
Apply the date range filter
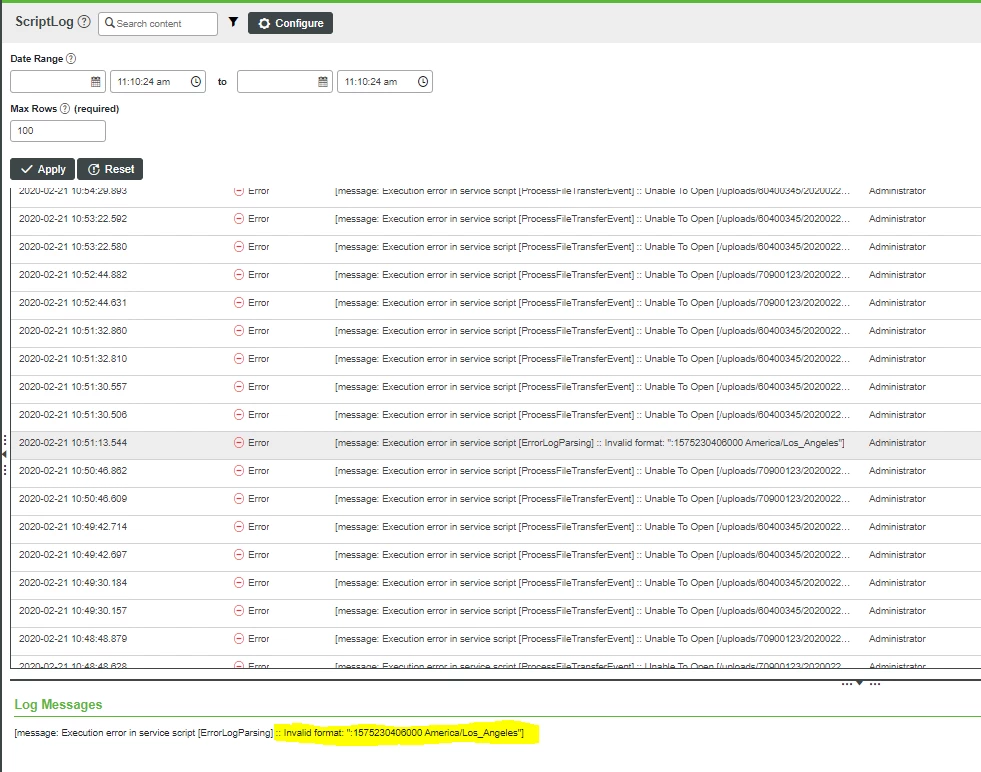[43, 169]
